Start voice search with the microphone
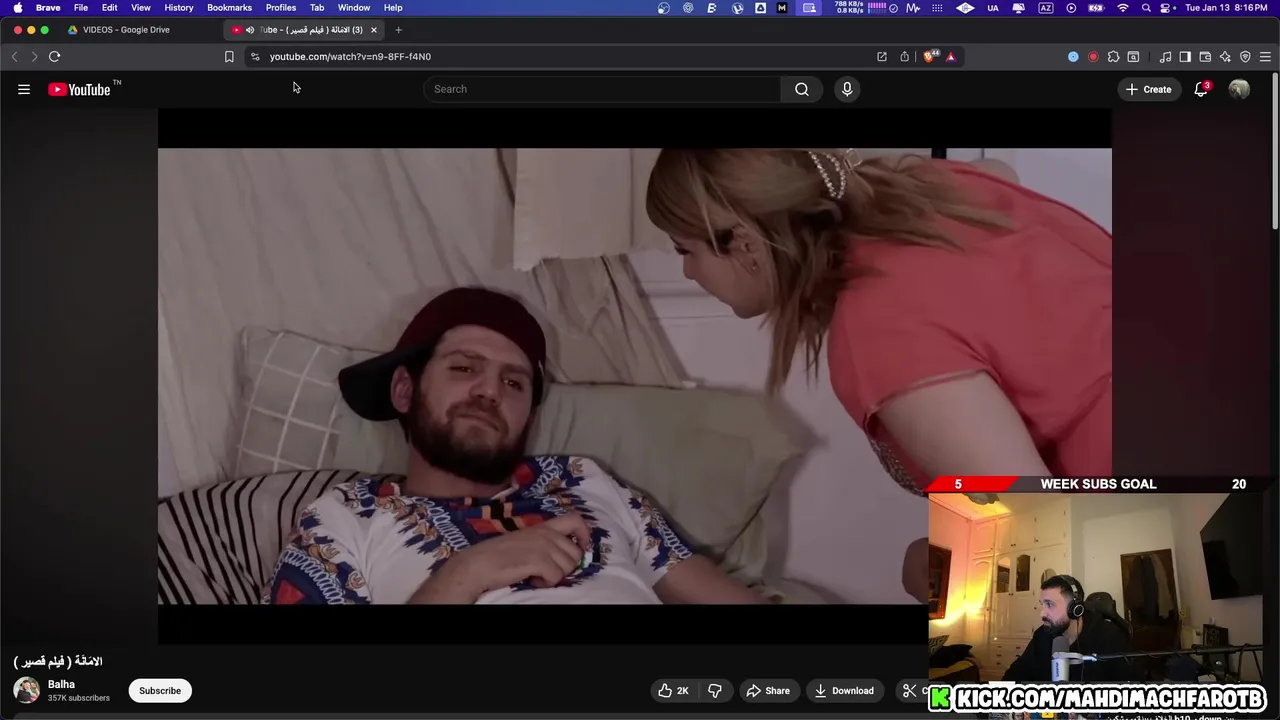The height and width of the screenshot is (720, 1280). (x=847, y=89)
